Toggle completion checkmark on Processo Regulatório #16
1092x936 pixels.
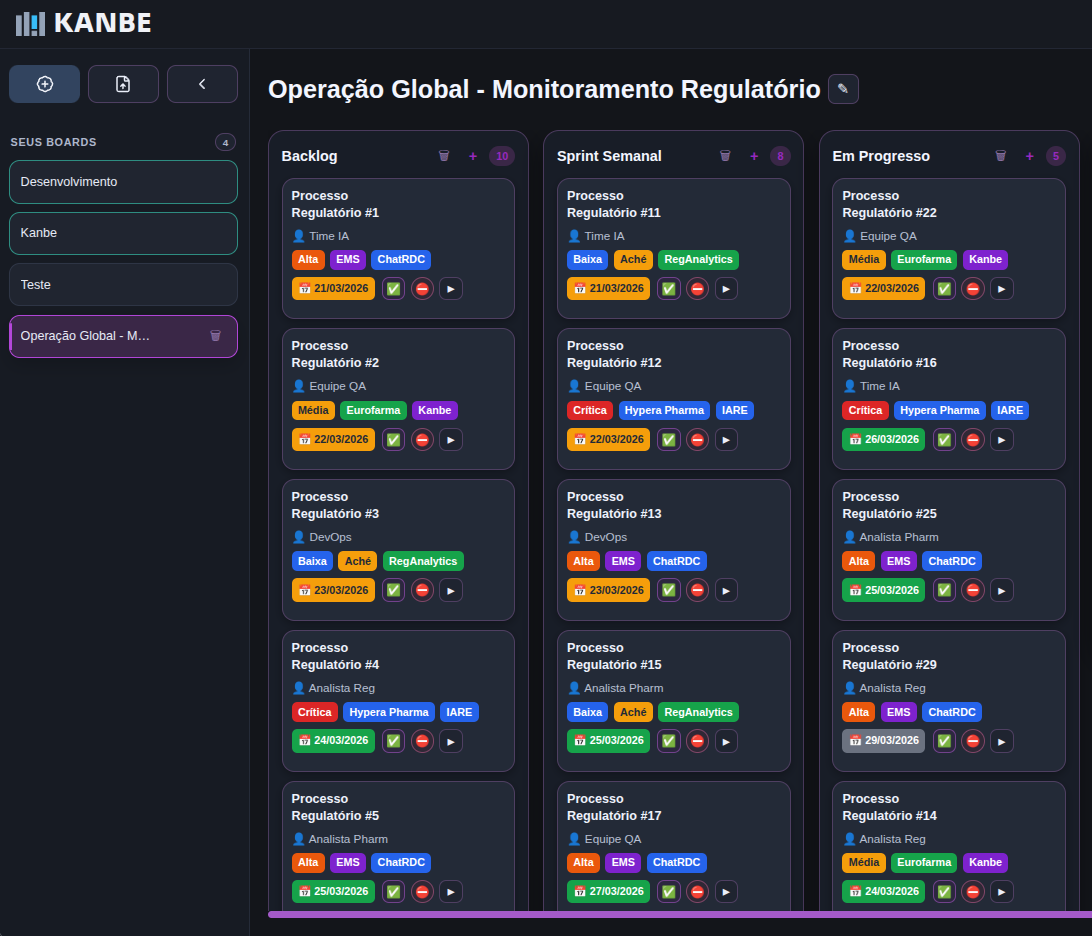click(943, 439)
